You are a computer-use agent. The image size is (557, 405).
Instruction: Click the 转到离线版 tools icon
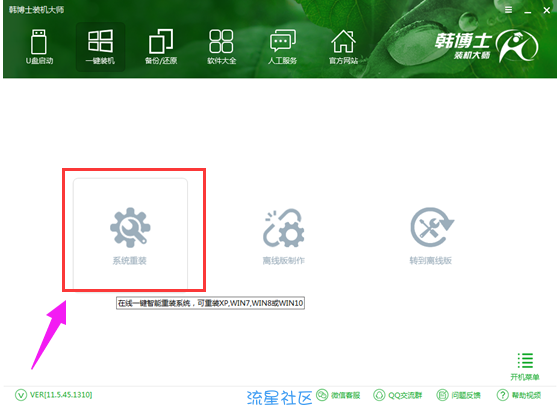click(432, 227)
